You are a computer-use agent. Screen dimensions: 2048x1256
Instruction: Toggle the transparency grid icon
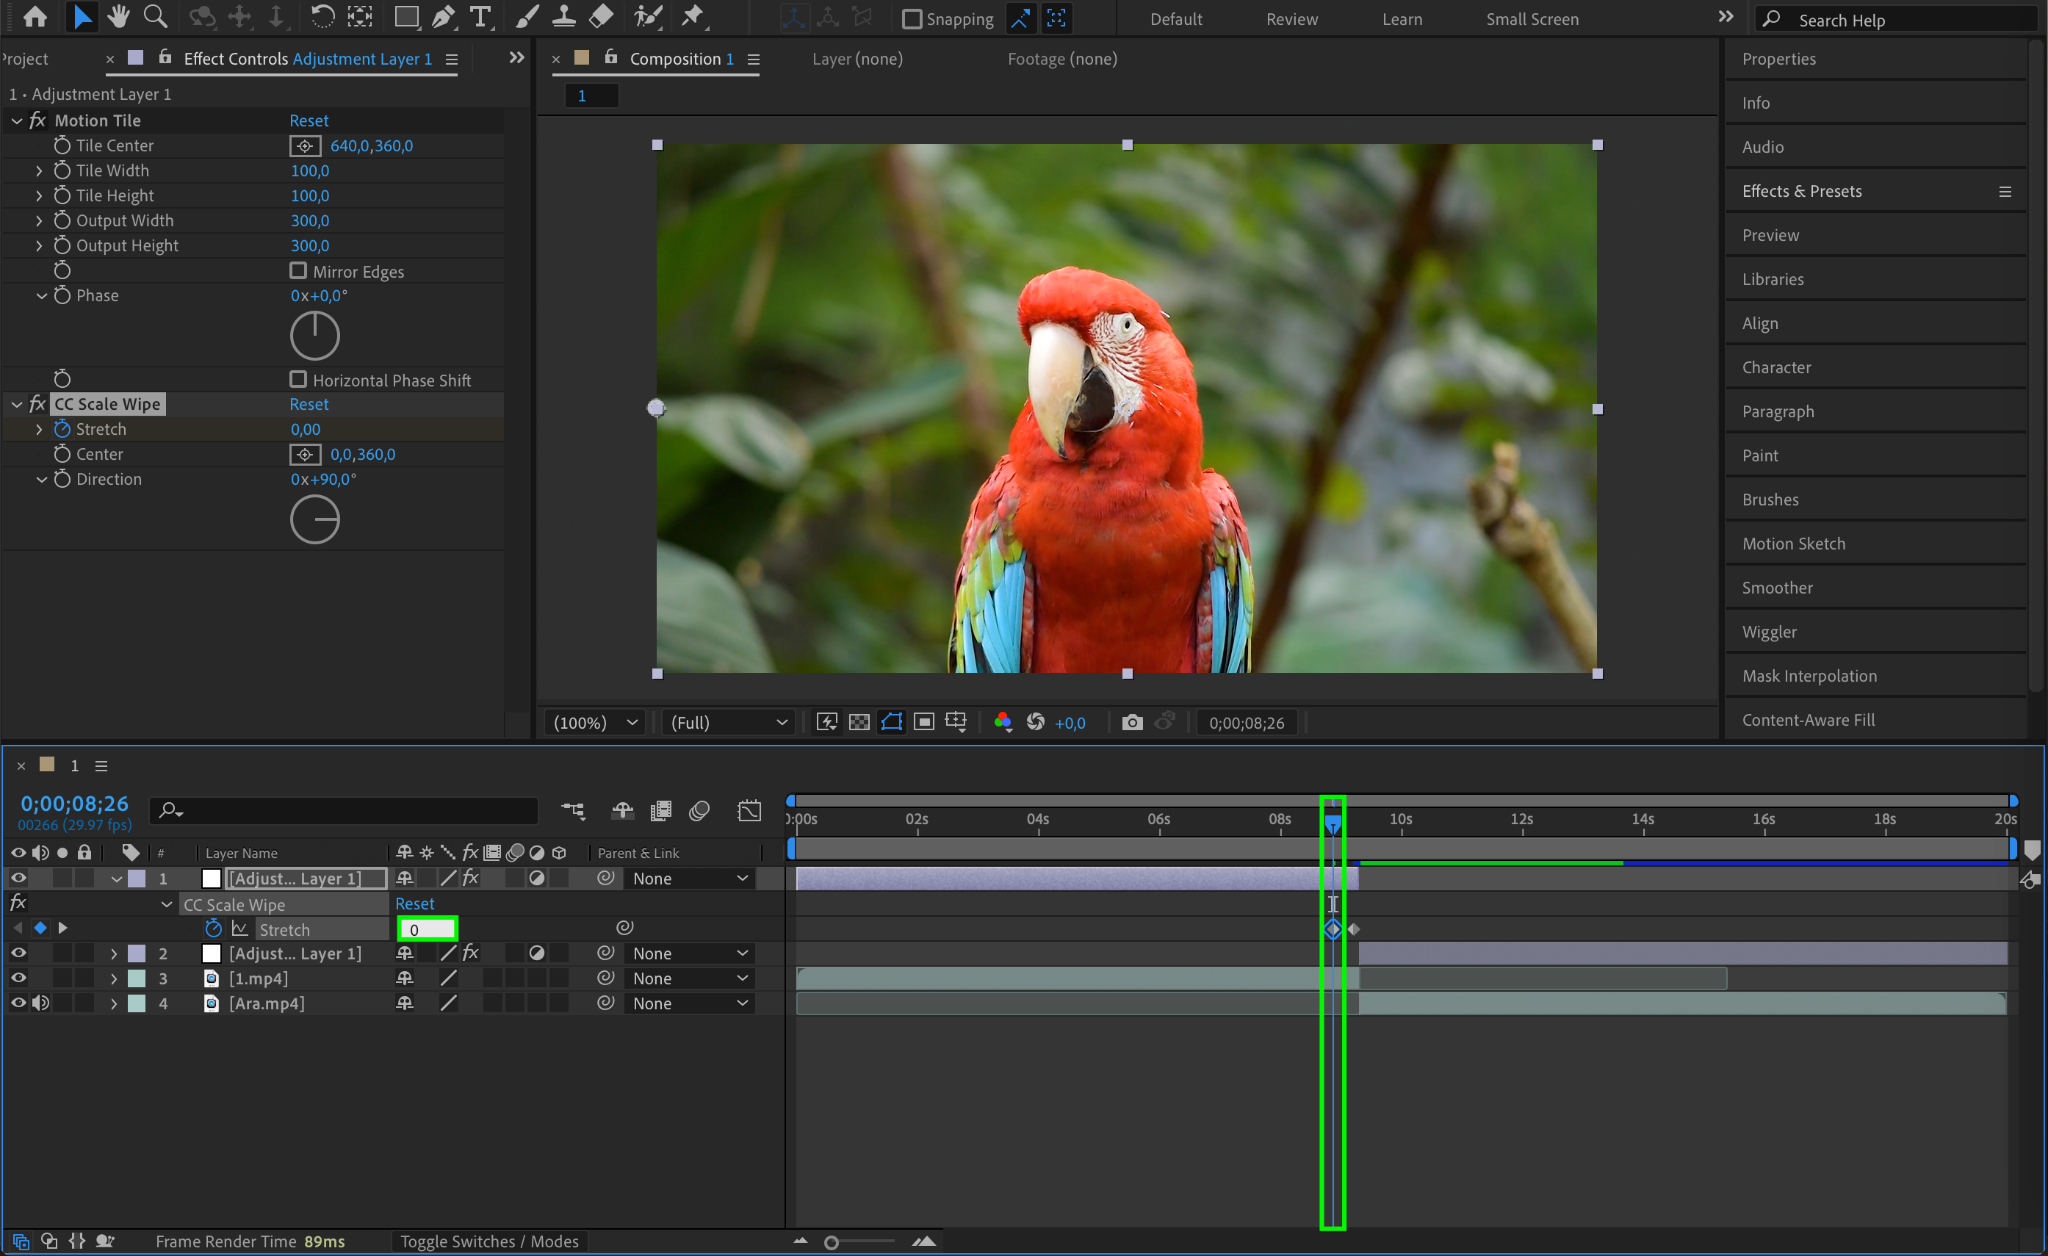pos(859,722)
